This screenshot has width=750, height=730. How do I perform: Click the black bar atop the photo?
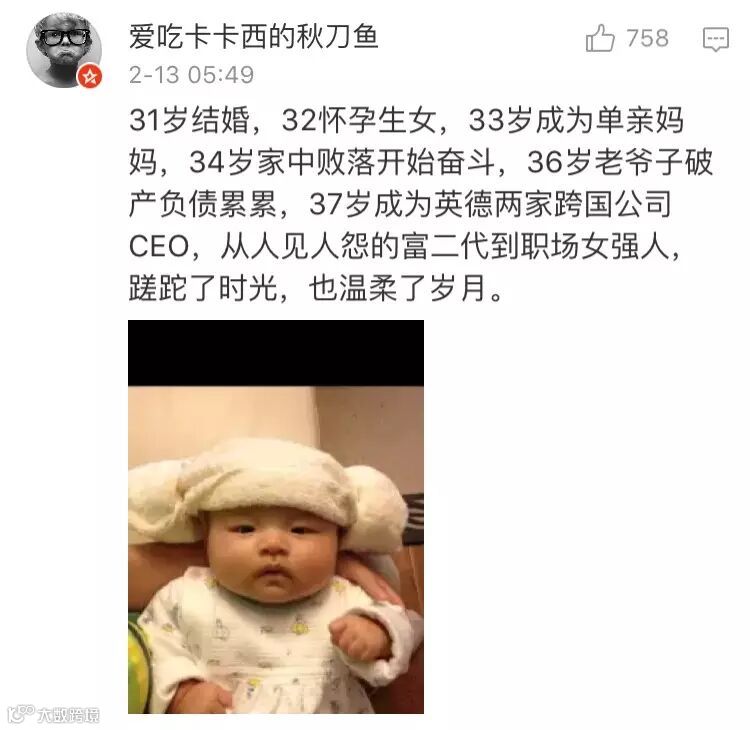[x=276, y=353]
